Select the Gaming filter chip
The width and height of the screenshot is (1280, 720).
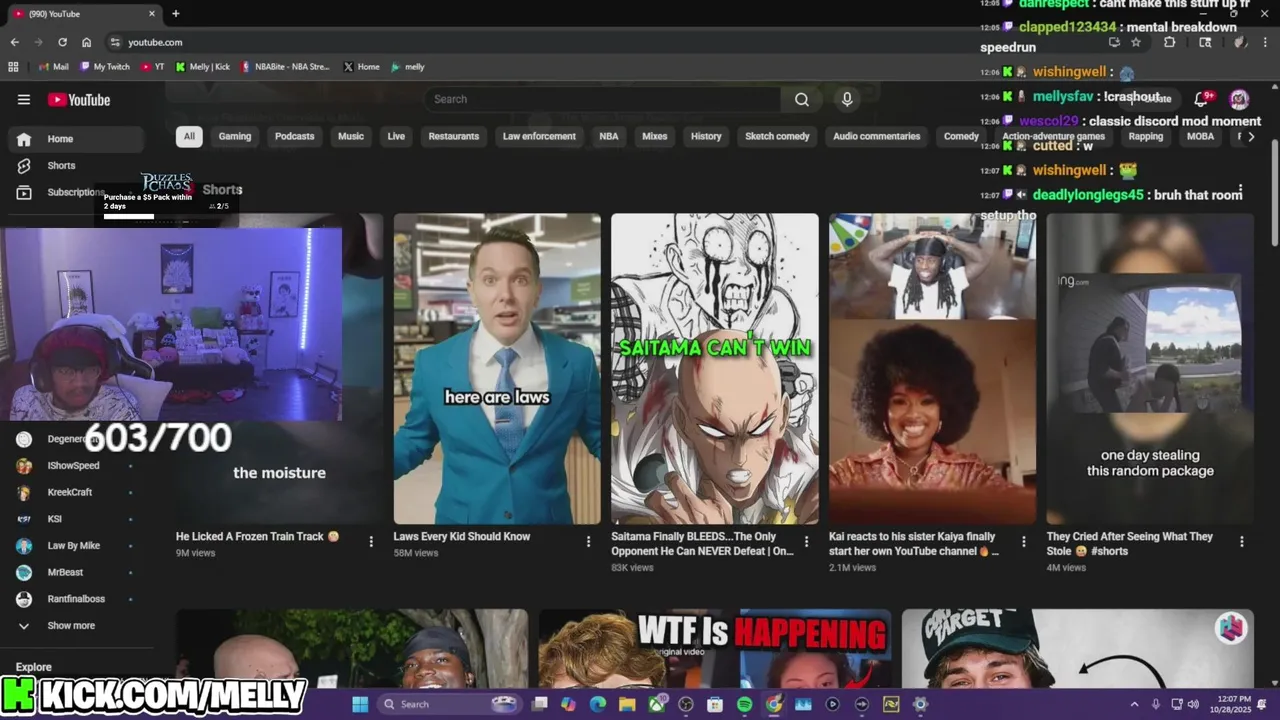(x=235, y=136)
